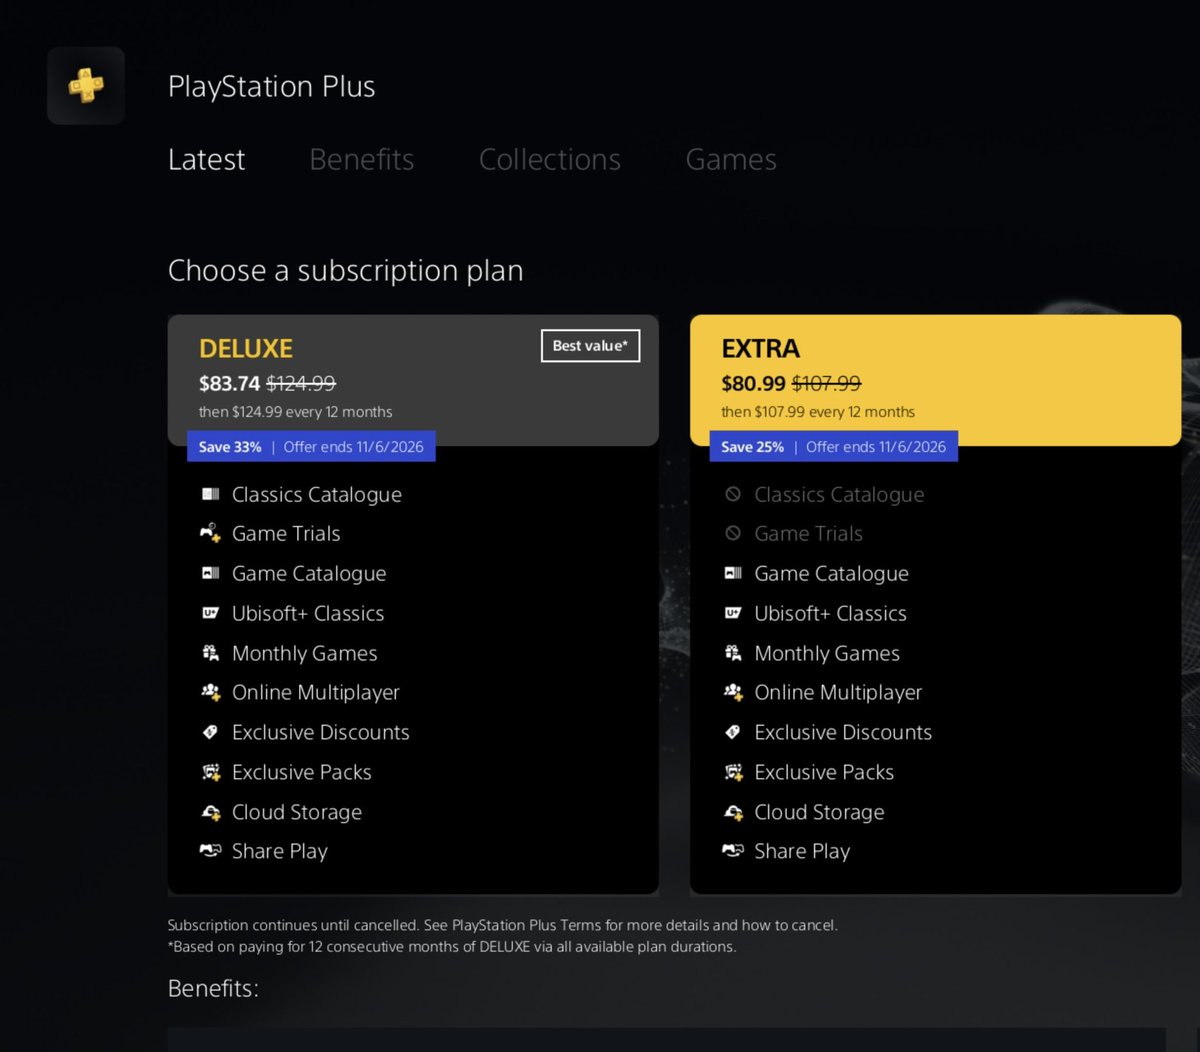The height and width of the screenshot is (1052, 1200).
Task: Click EXTRA Online Multiplayer icon
Action: tap(733, 692)
